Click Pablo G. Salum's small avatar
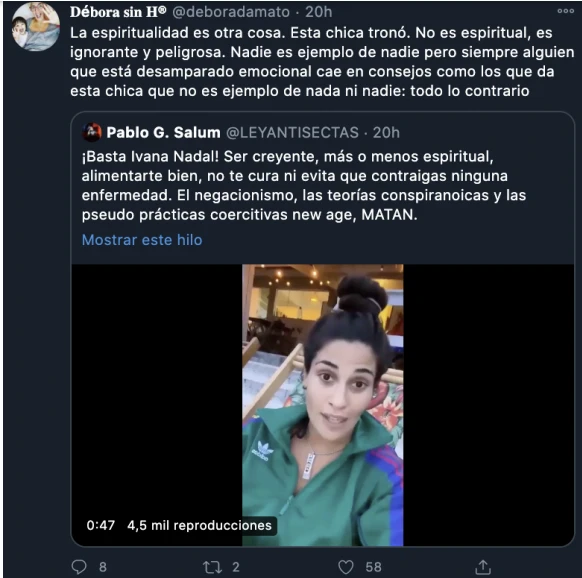 click(x=92, y=132)
